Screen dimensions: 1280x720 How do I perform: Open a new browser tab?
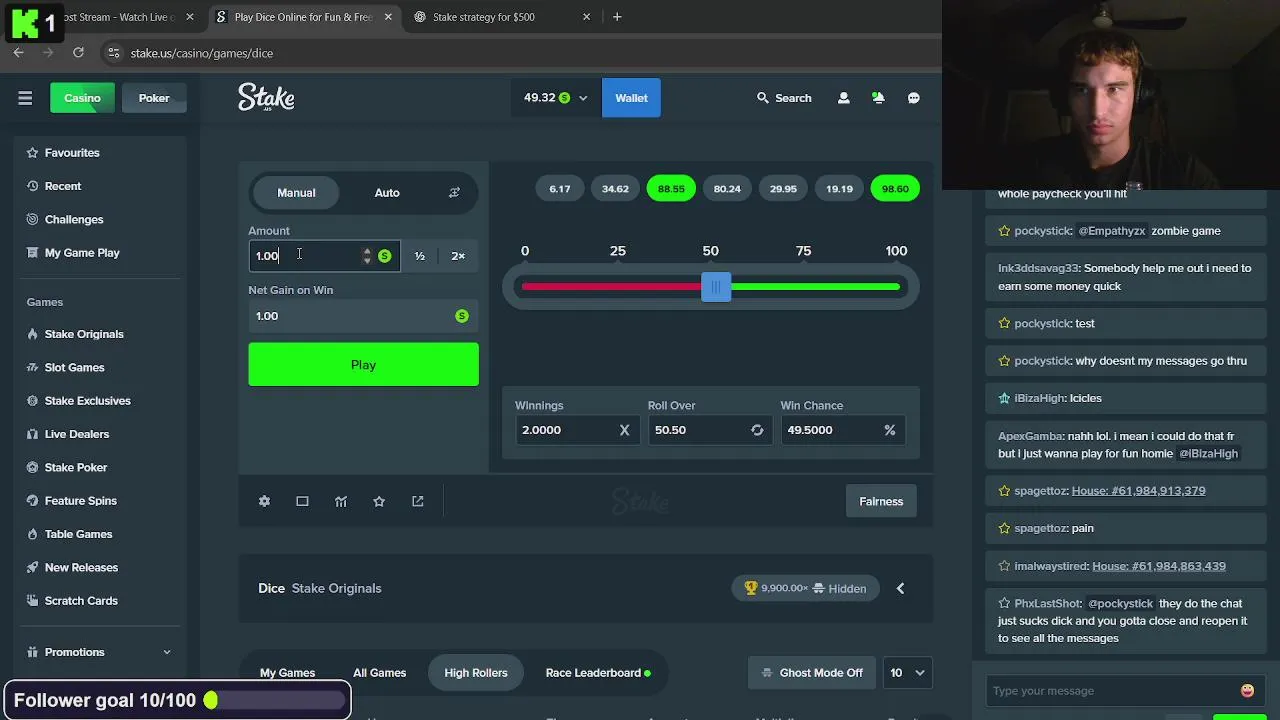pyautogui.click(x=617, y=17)
